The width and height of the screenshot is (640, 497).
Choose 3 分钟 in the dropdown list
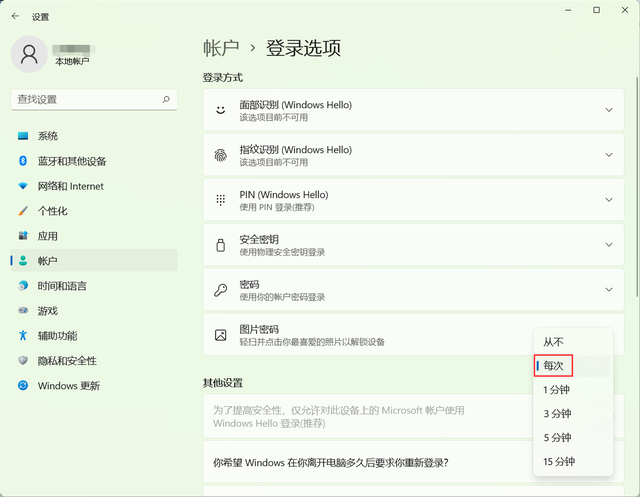(573, 414)
